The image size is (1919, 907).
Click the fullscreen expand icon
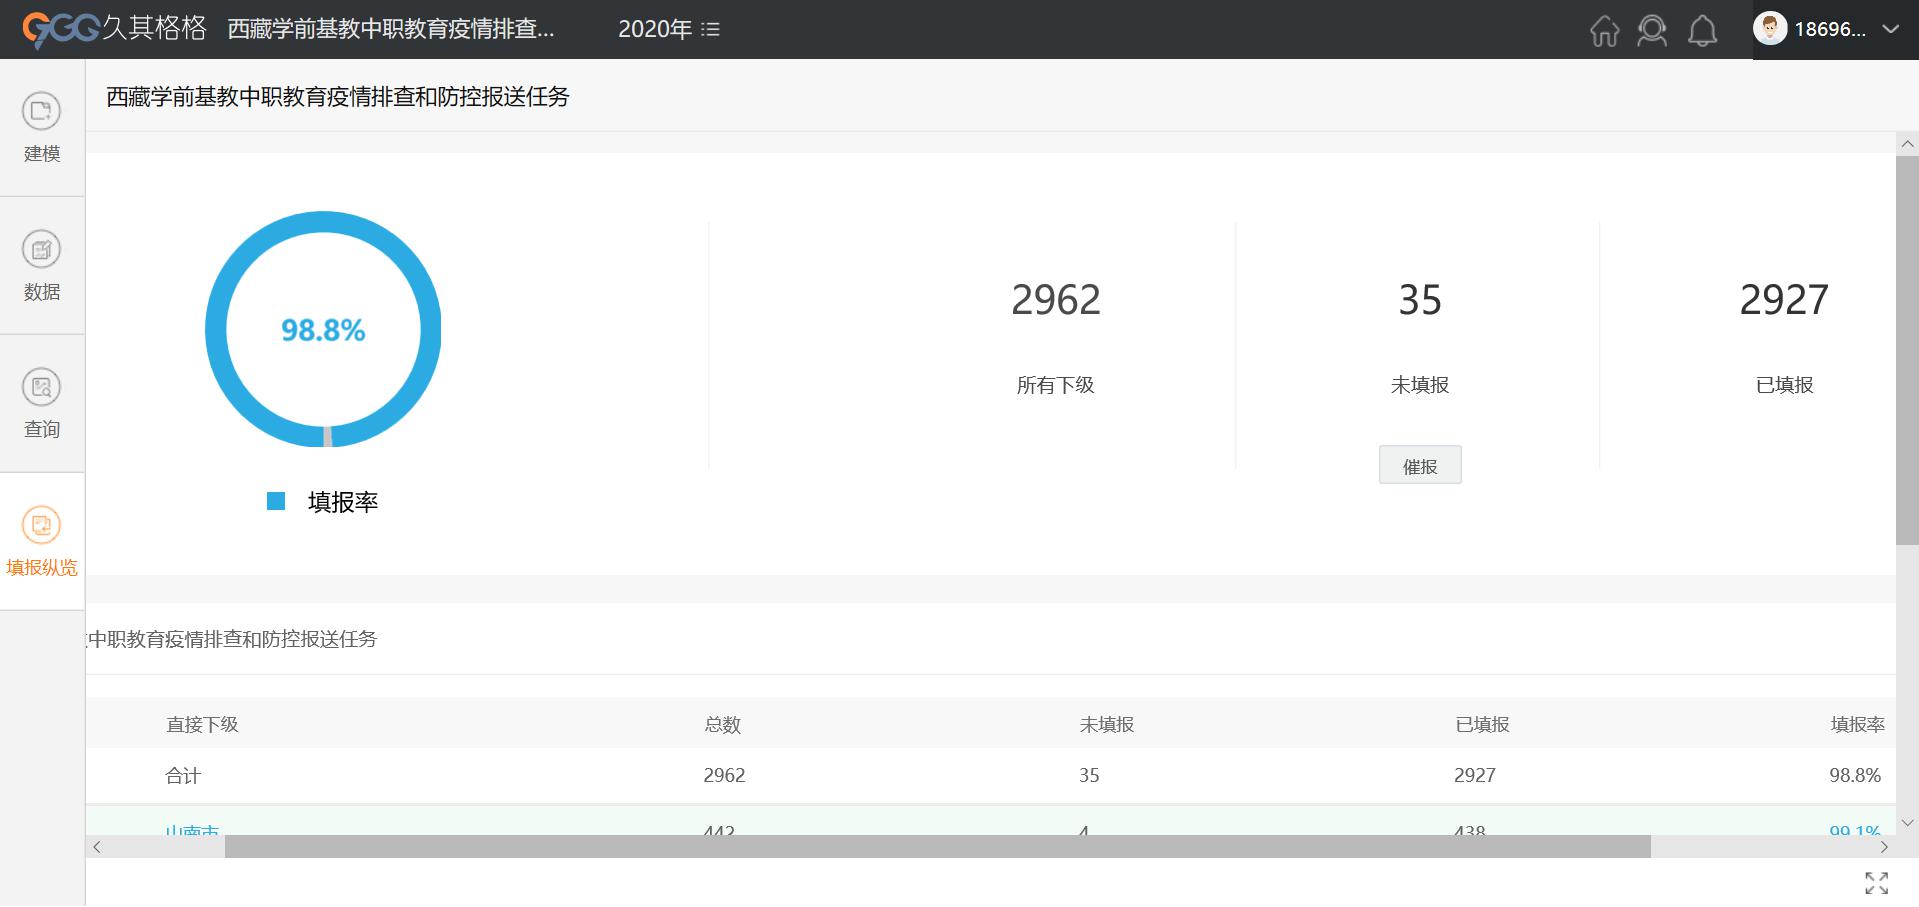click(1876, 882)
